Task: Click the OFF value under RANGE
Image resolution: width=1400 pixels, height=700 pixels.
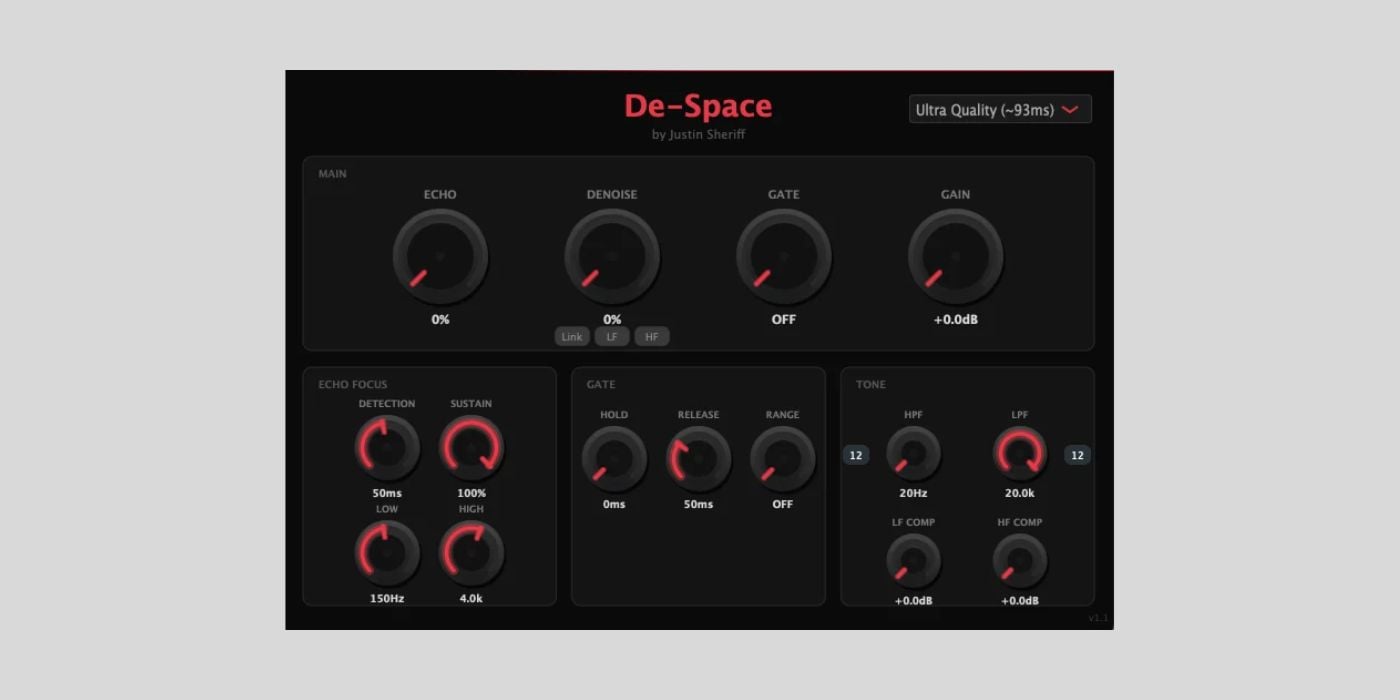Action: tap(782, 504)
